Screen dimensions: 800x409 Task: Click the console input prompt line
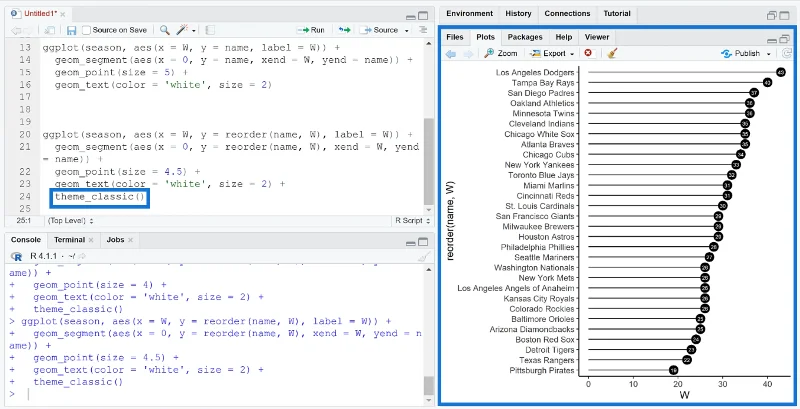pos(214,394)
